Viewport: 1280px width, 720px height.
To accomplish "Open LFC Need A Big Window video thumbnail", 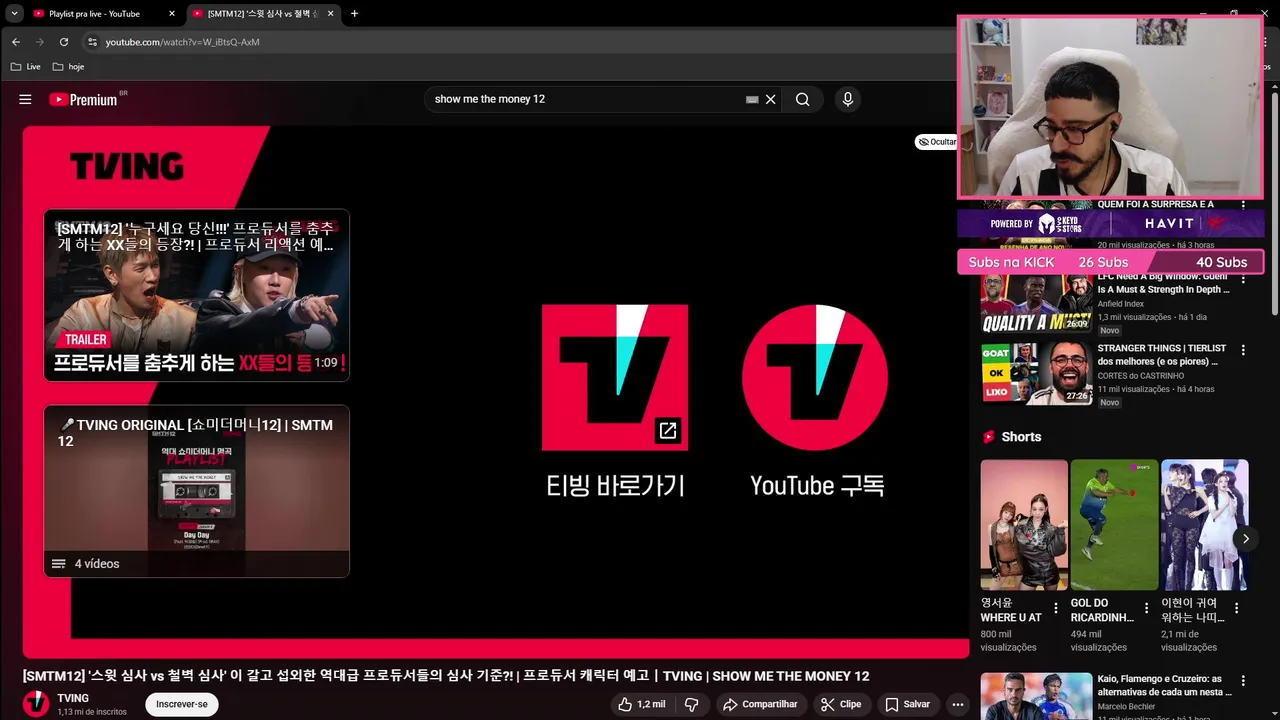I will click(x=1036, y=304).
